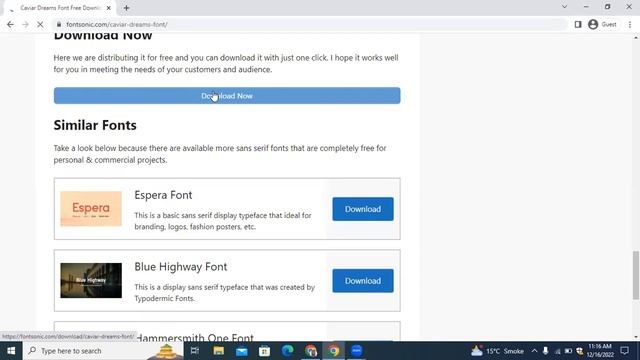Image resolution: width=640 pixels, height=360 pixels.
Task: Click the Blue Highway Font title
Action: (x=181, y=267)
